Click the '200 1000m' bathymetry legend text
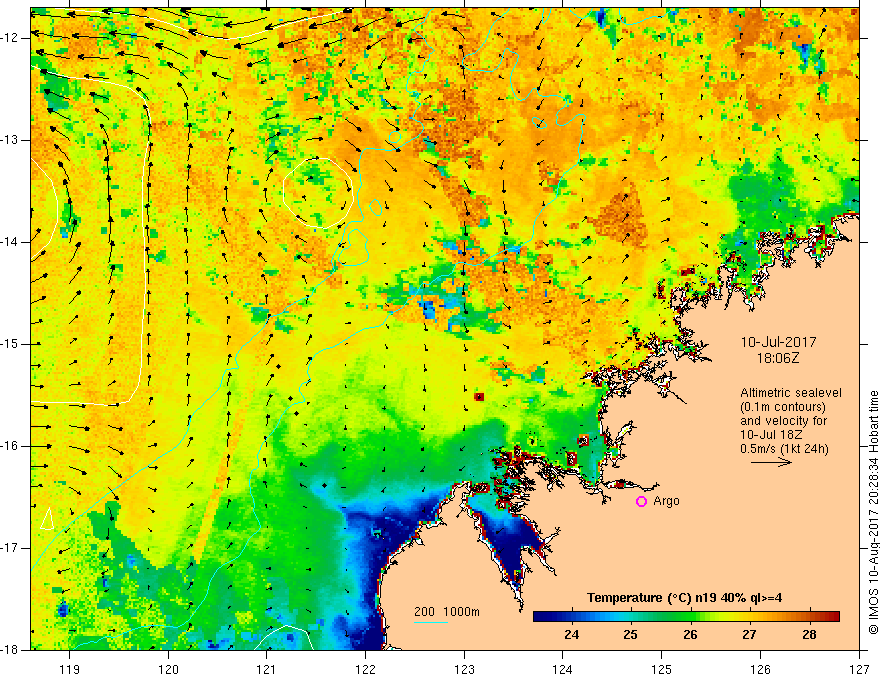The image size is (880, 680). (x=447, y=612)
